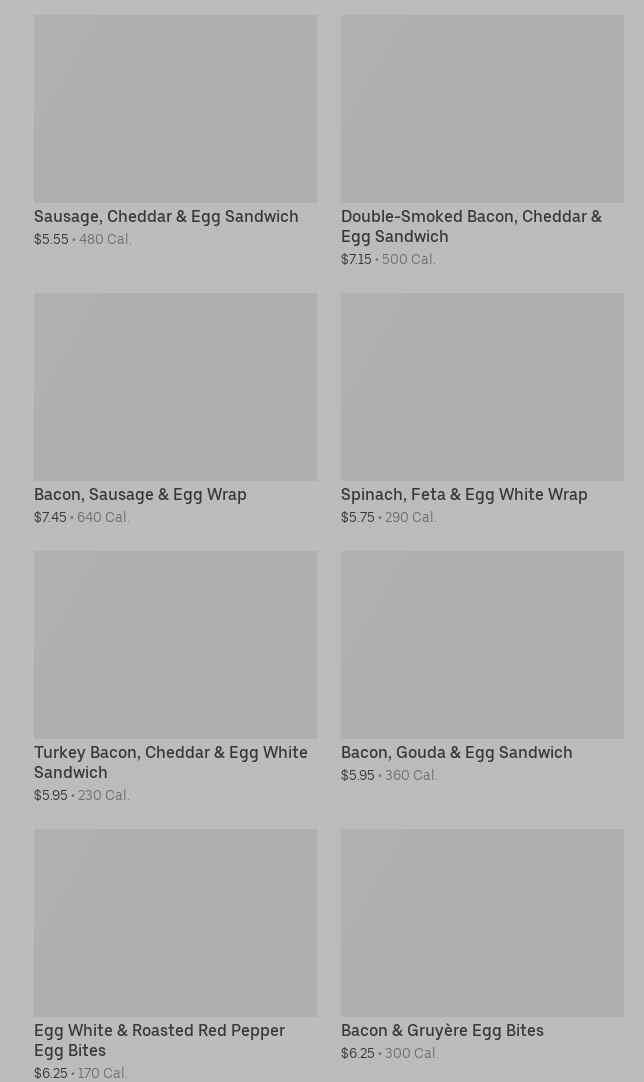Open Sausage, Cheddar & Egg Sandwich image
644x1082 pixels.
click(175, 108)
